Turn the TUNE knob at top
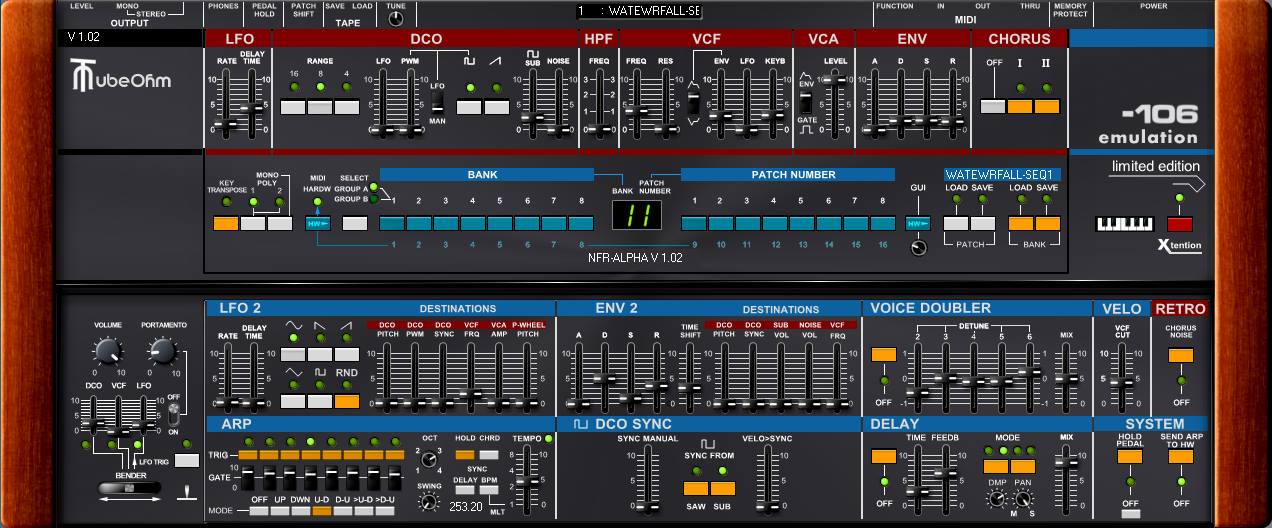Image resolution: width=1272 pixels, height=528 pixels. 396,18
